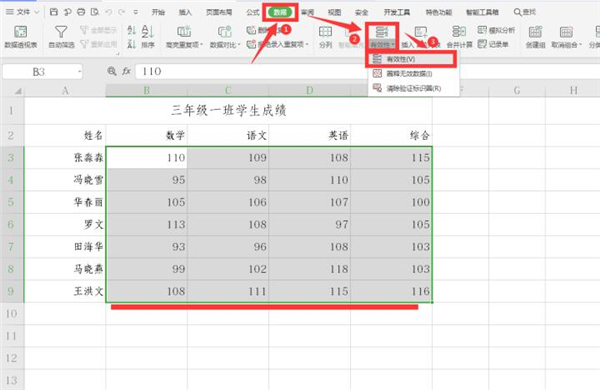Click the 综合 score 116 for 王洪文

(391, 291)
